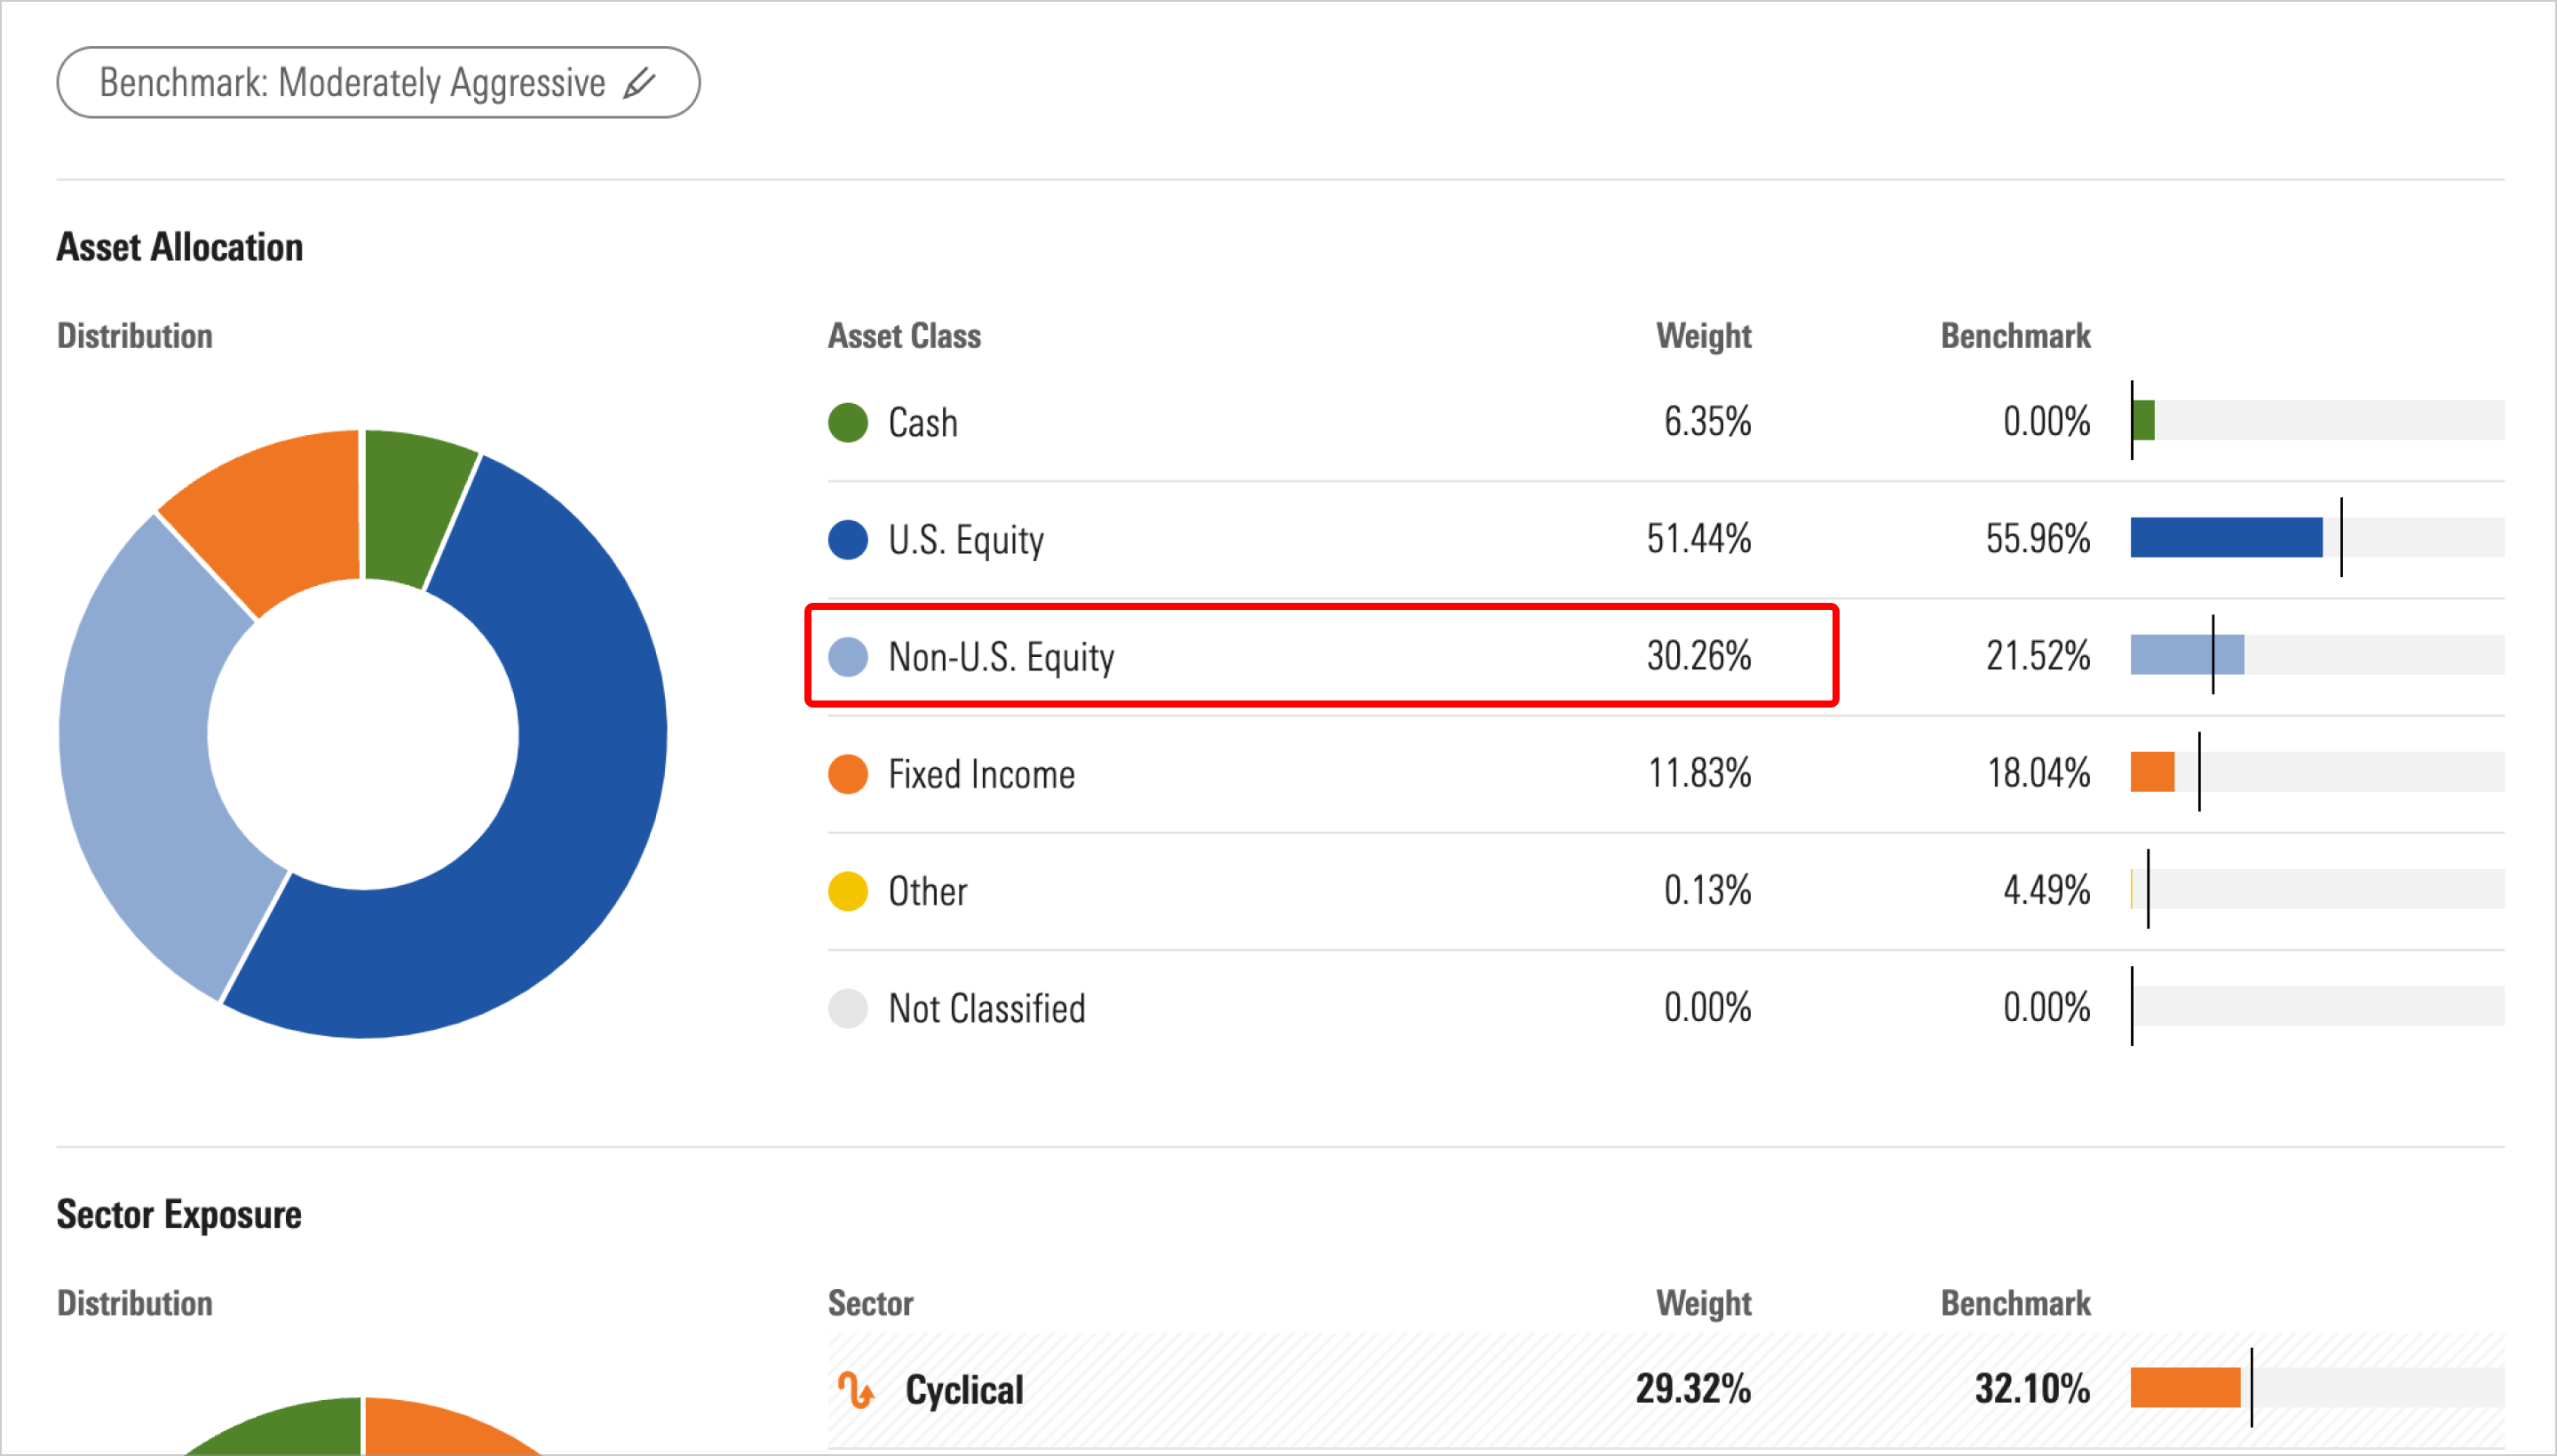
Task: Click the Fixed Income weight 11.83%
Action: tap(1699, 773)
